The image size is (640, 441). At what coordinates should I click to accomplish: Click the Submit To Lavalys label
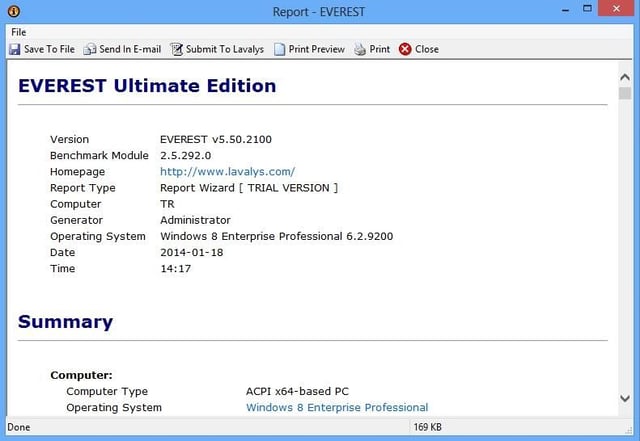[225, 49]
